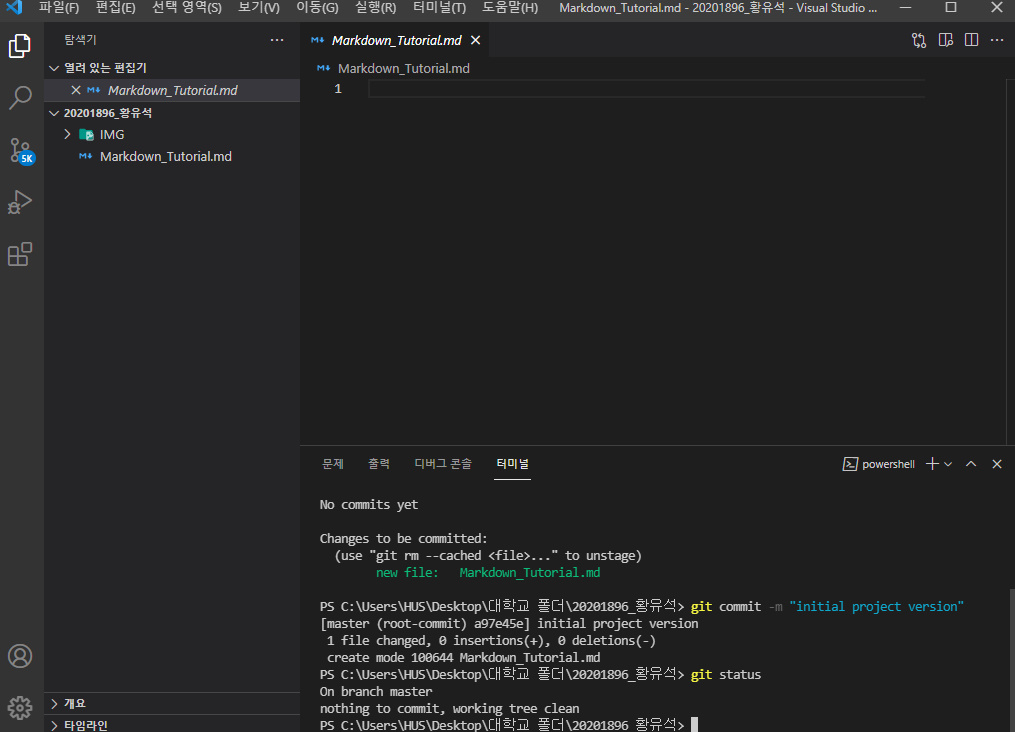The image size is (1015, 732).
Task: Expand the 개요 outline section
Action: (x=54, y=704)
